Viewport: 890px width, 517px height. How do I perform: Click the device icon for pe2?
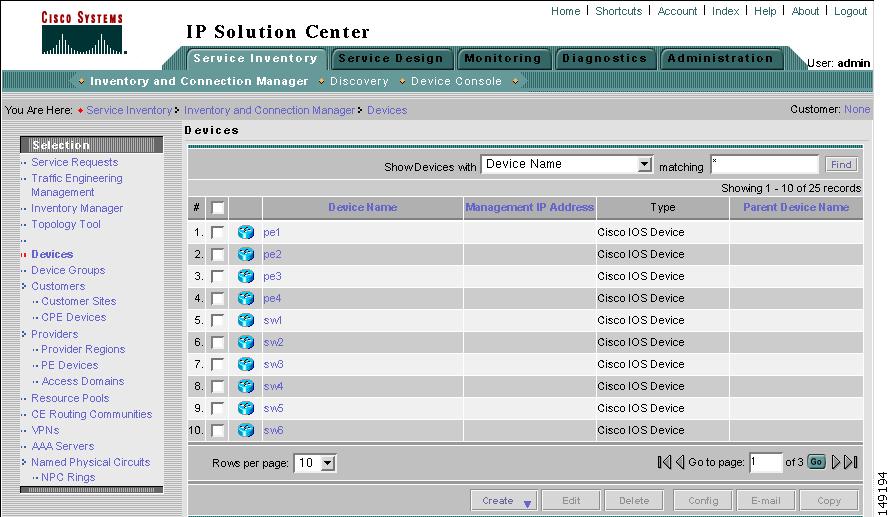[x=246, y=254]
